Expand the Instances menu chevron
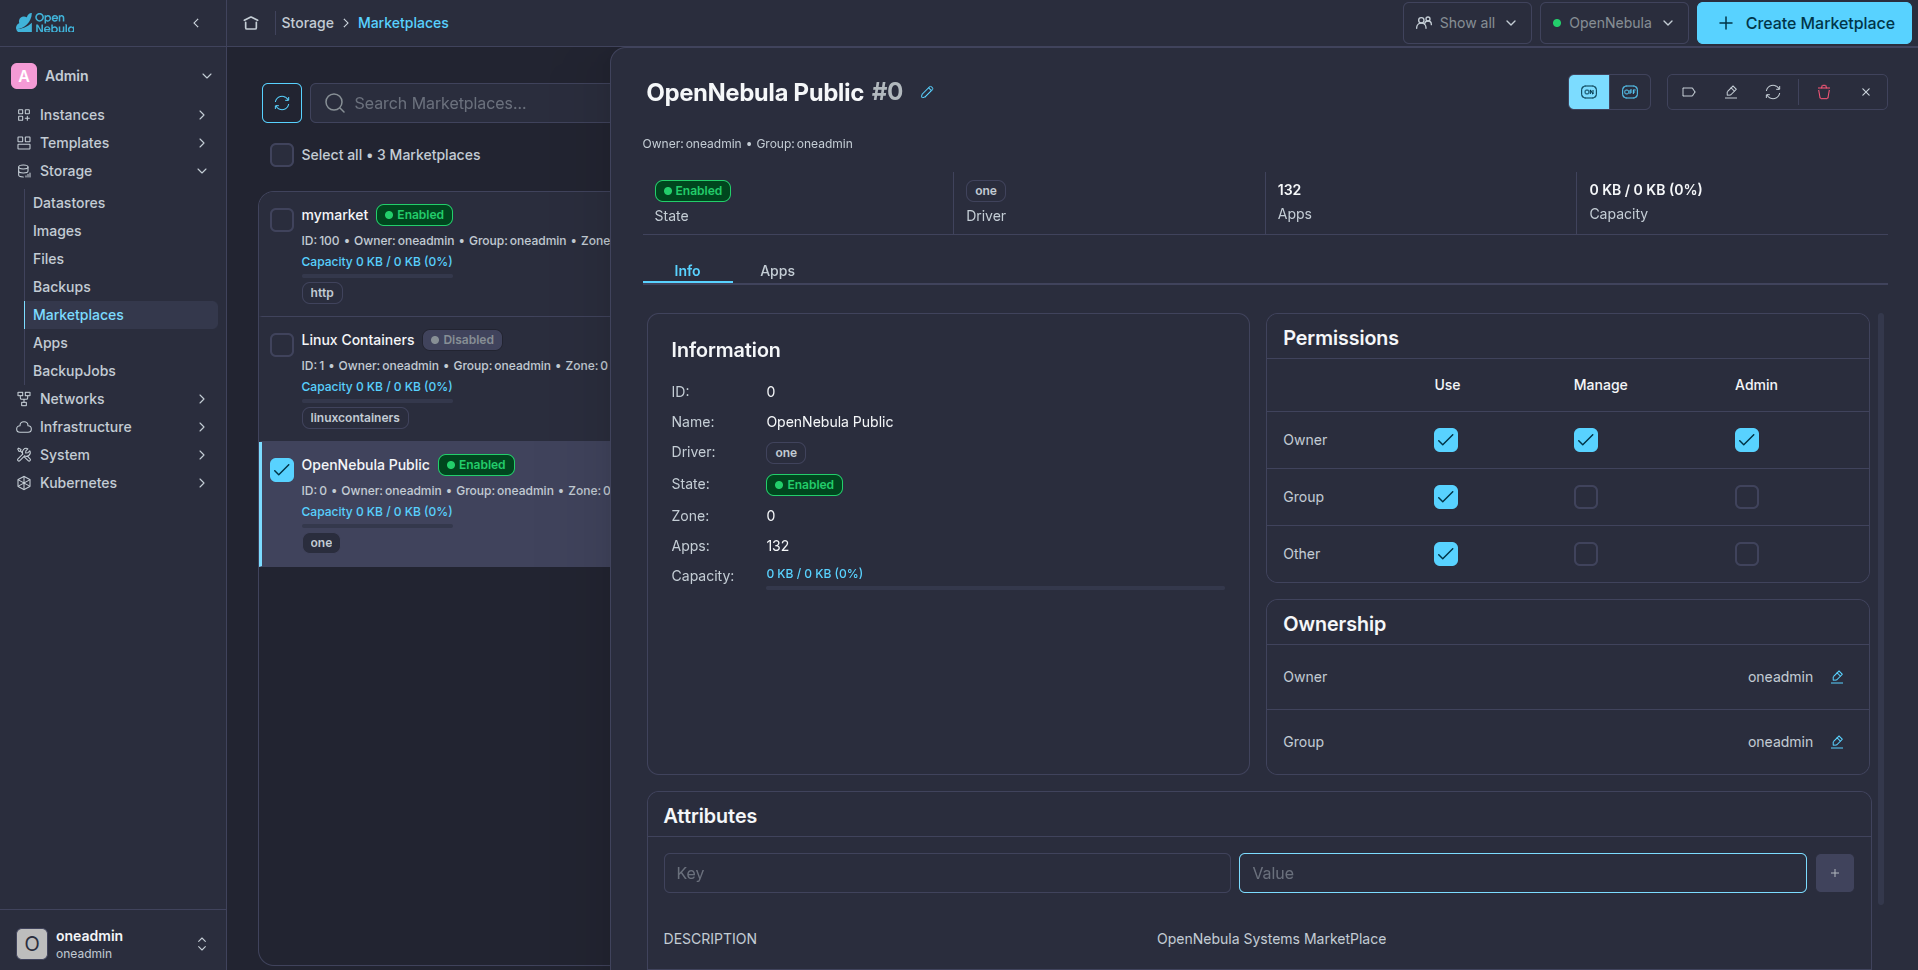 point(202,115)
